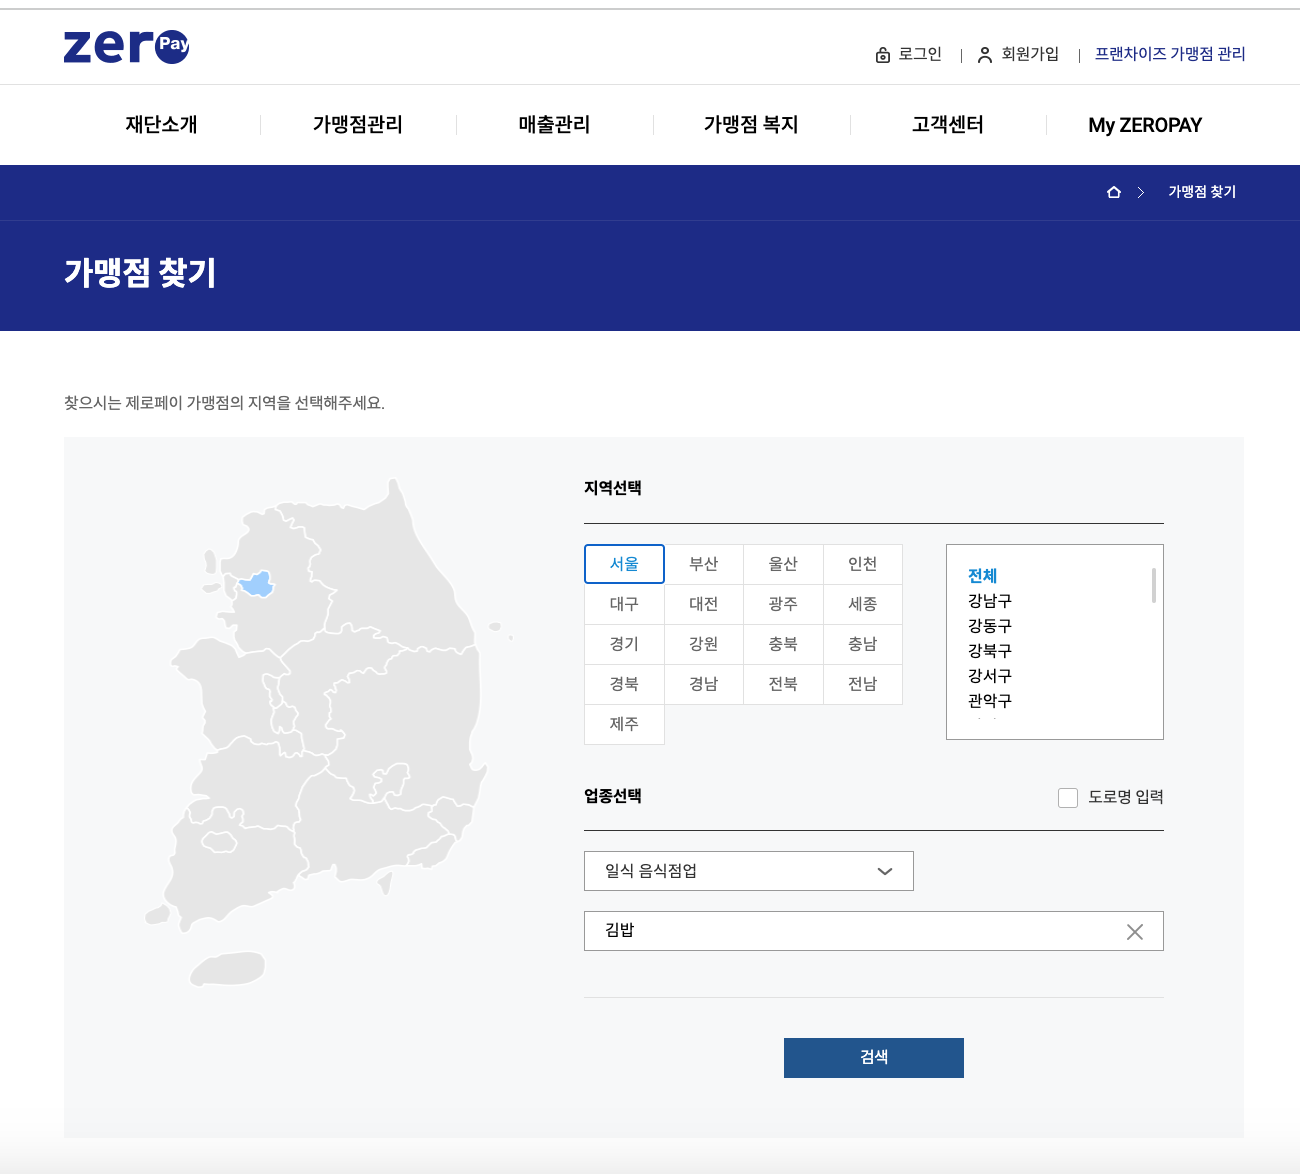Open the My ZEROPAY menu
This screenshot has width=1300, height=1174.
point(1145,124)
